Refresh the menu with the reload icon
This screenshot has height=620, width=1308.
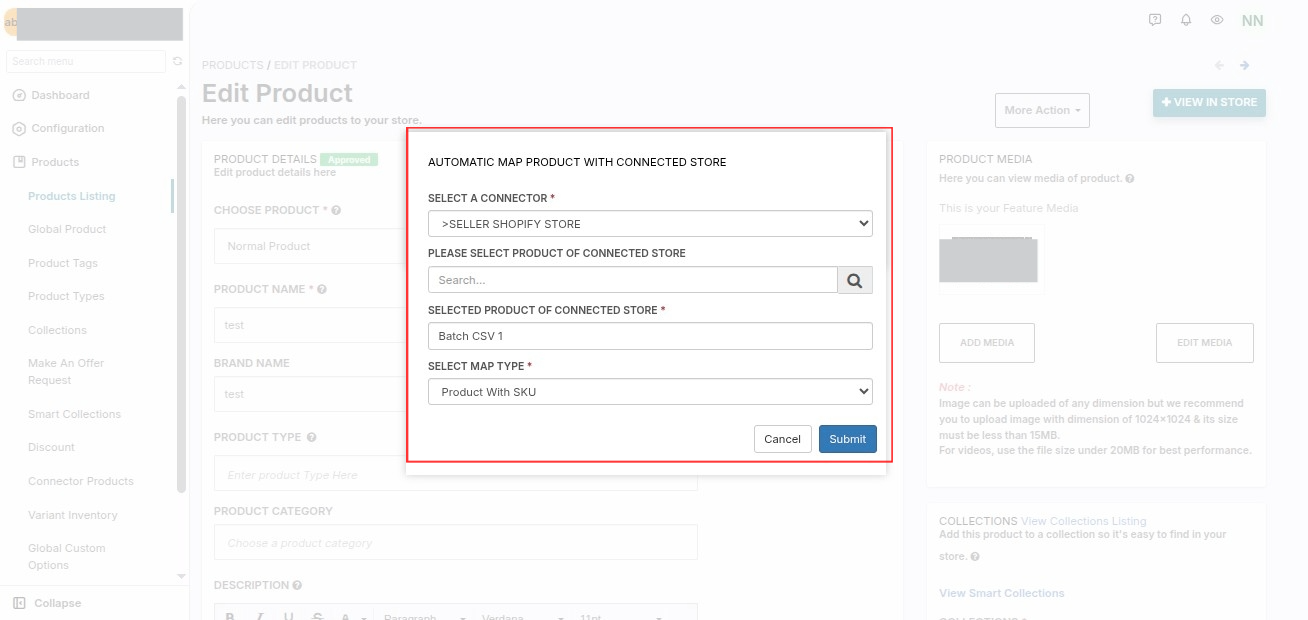pos(177,61)
